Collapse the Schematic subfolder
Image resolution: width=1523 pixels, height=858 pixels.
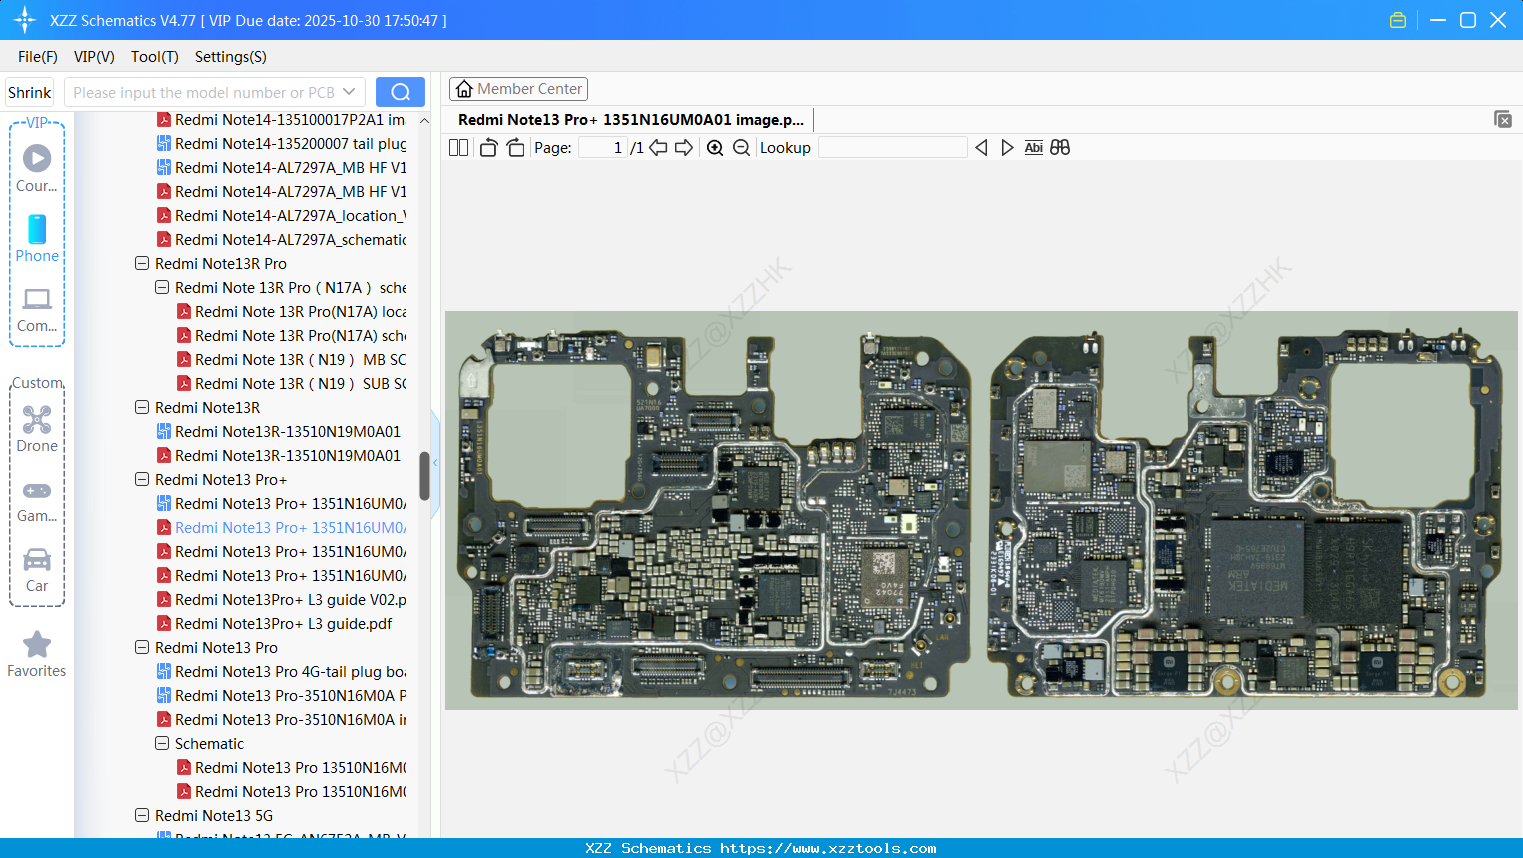[162, 744]
